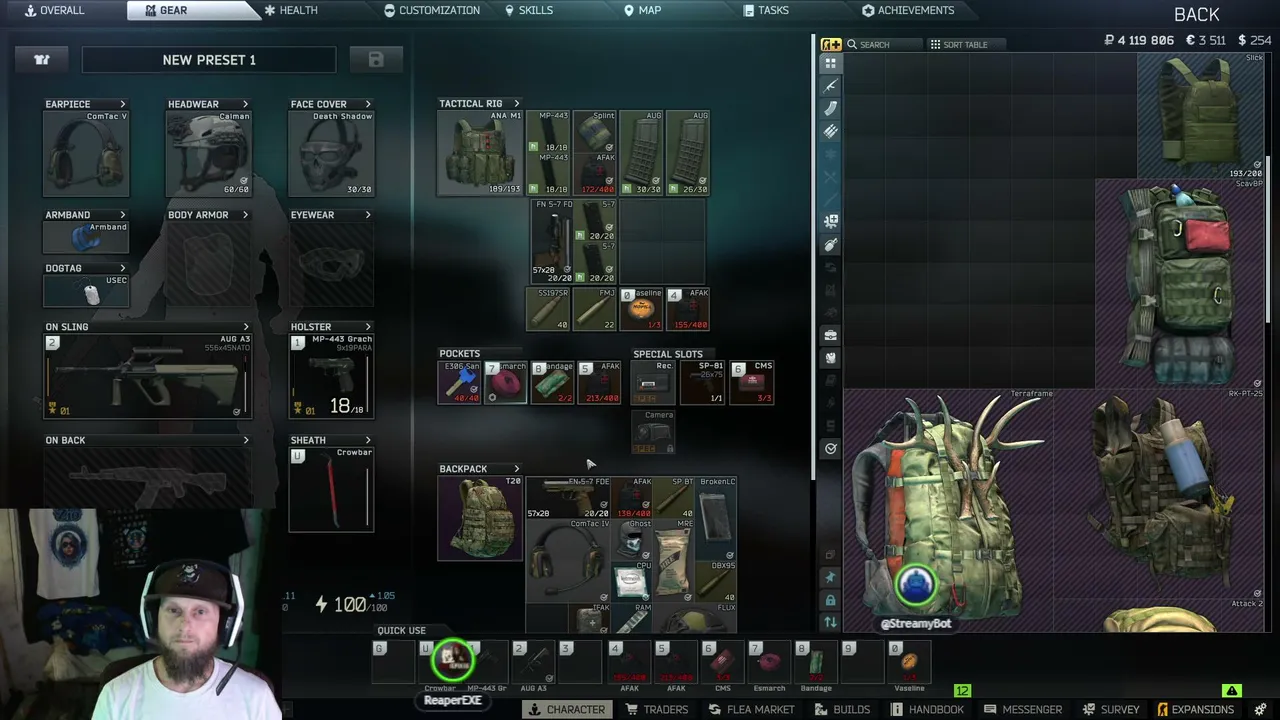This screenshot has height=720, width=1280.
Task: Toggle the stash lock icon
Action: pos(830,600)
